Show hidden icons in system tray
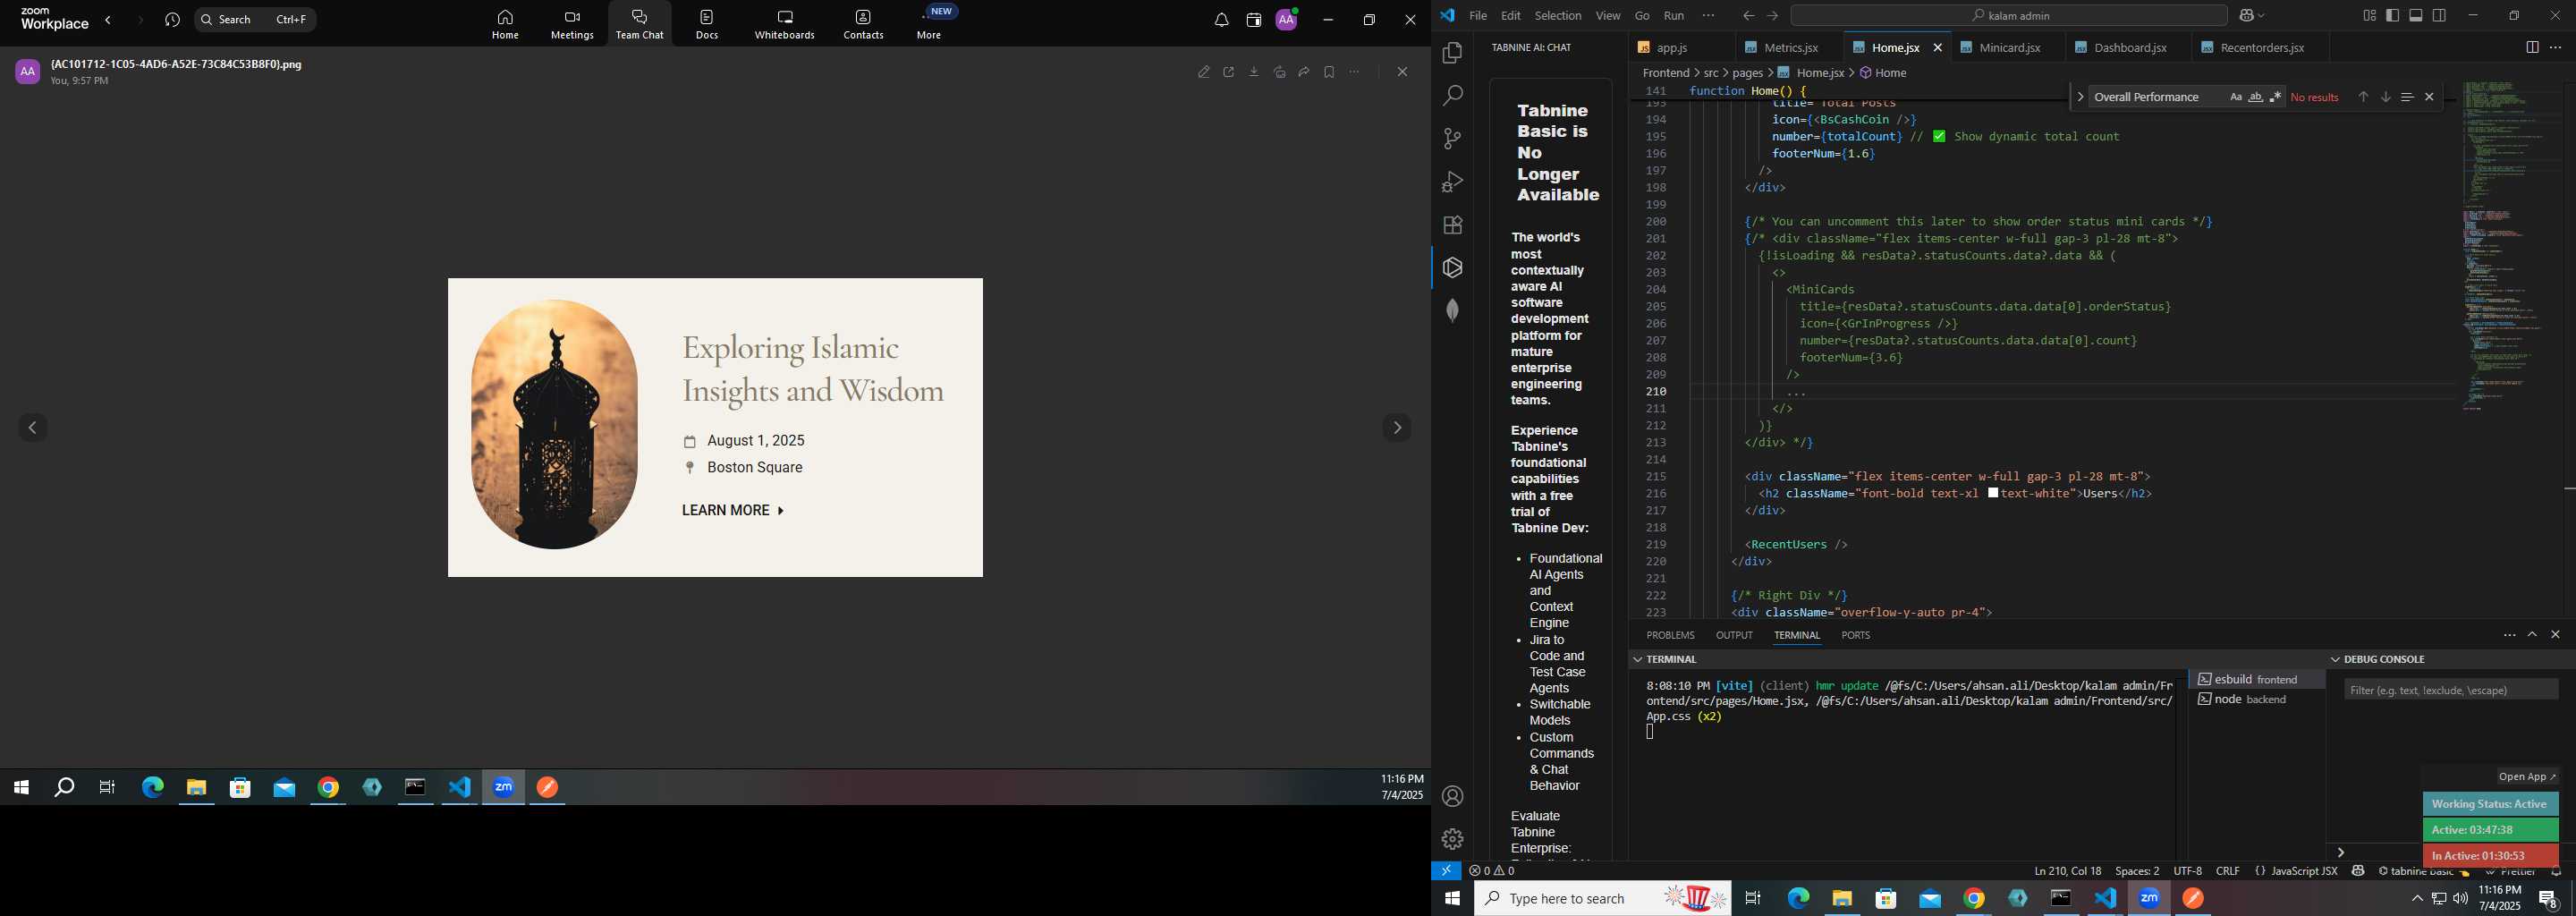The width and height of the screenshot is (2576, 916). click(x=2417, y=899)
